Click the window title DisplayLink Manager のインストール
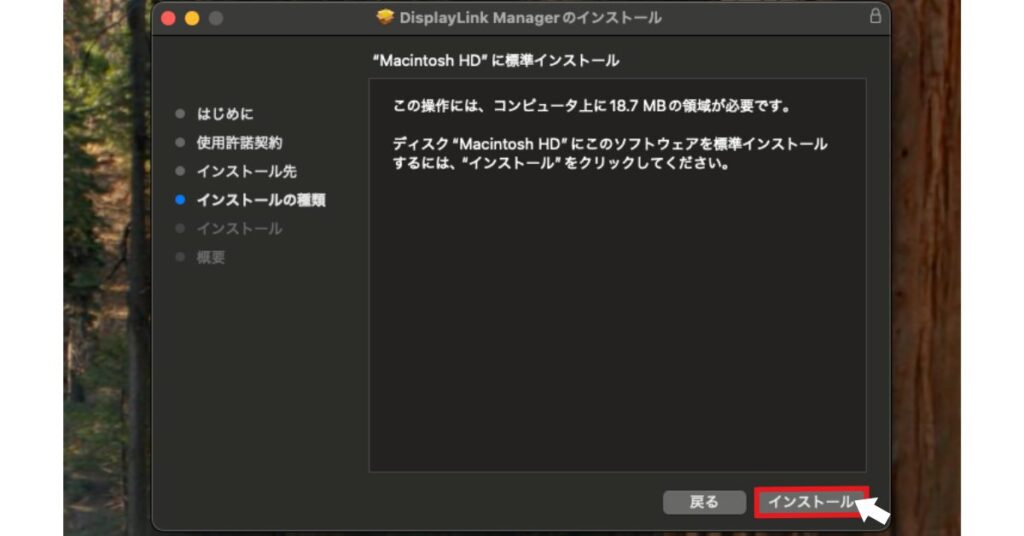The image size is (1024, 536). point(530,18)
